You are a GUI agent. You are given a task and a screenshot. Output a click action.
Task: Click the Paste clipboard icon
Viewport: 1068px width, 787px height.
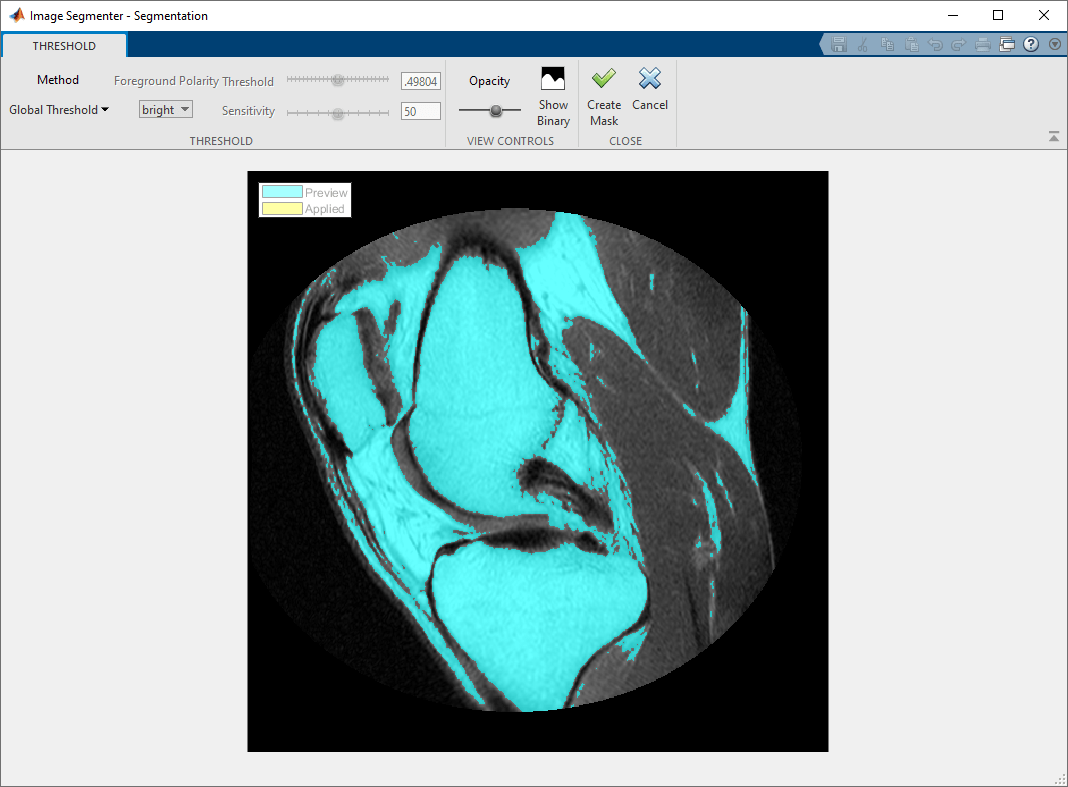coord(911,45)
